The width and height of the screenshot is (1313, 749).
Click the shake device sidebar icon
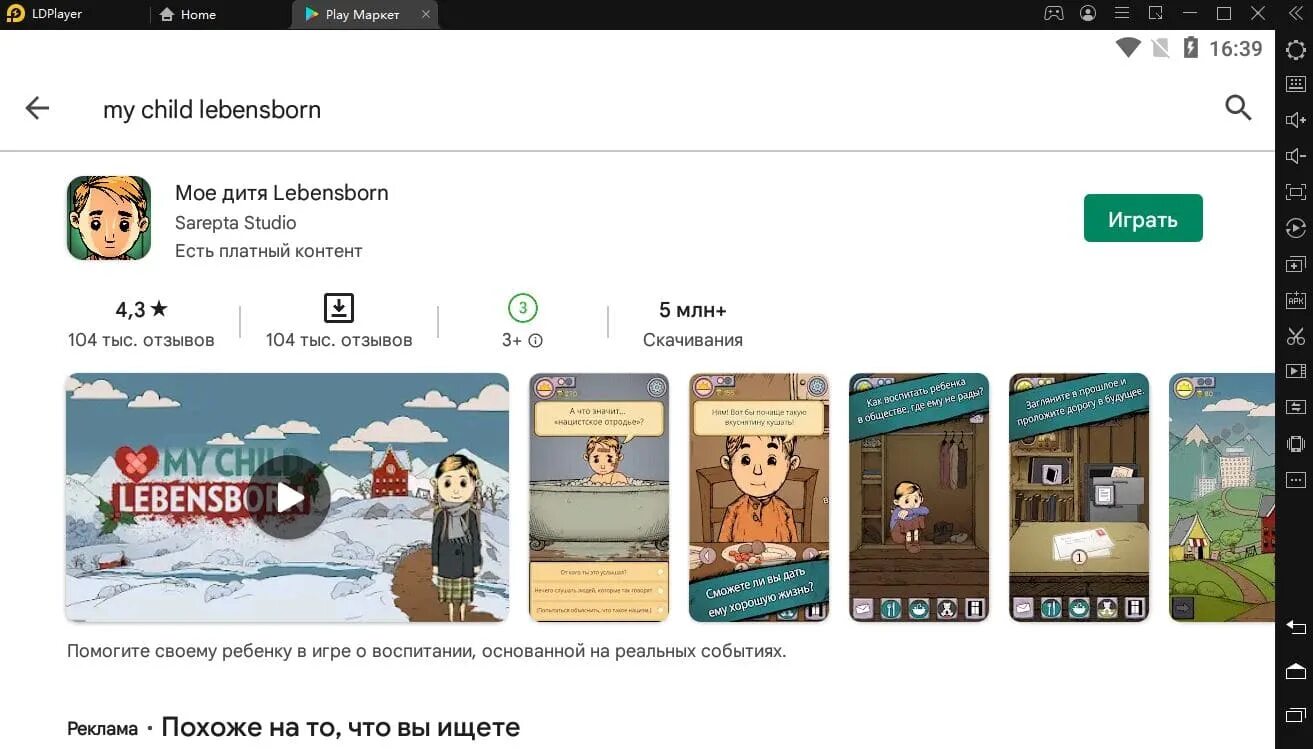coord(1295,444)
